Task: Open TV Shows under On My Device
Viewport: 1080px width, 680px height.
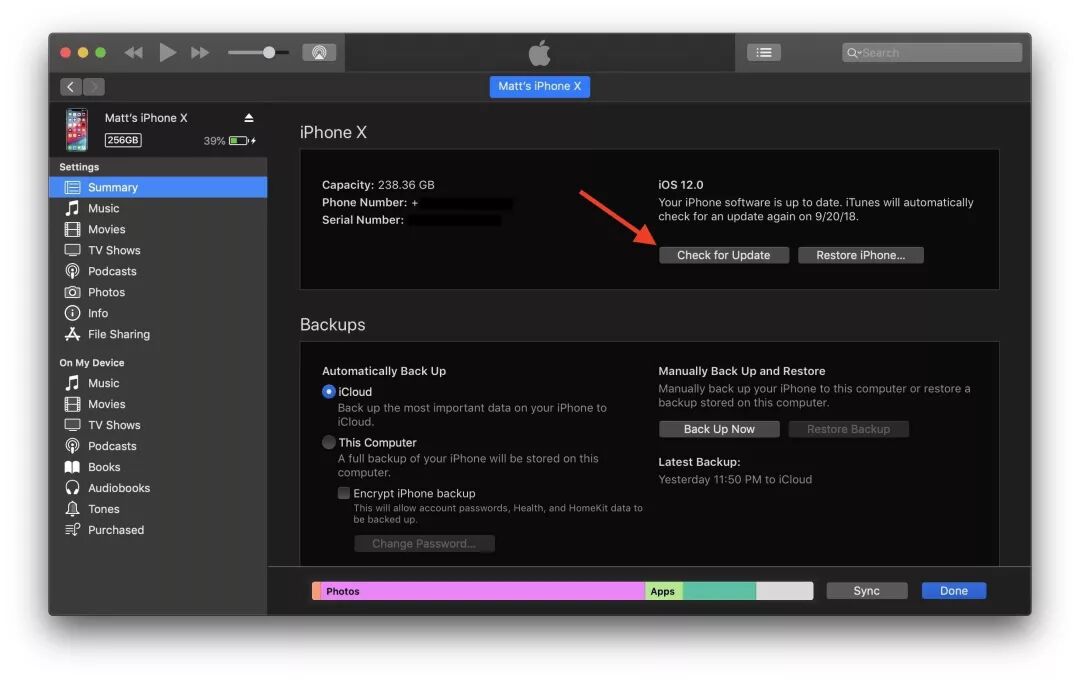Action: [x=158, y=425]
